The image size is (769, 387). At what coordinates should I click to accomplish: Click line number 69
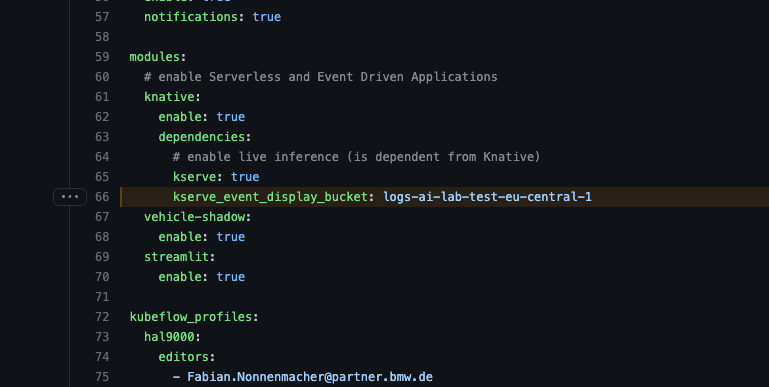pos(102,257)
